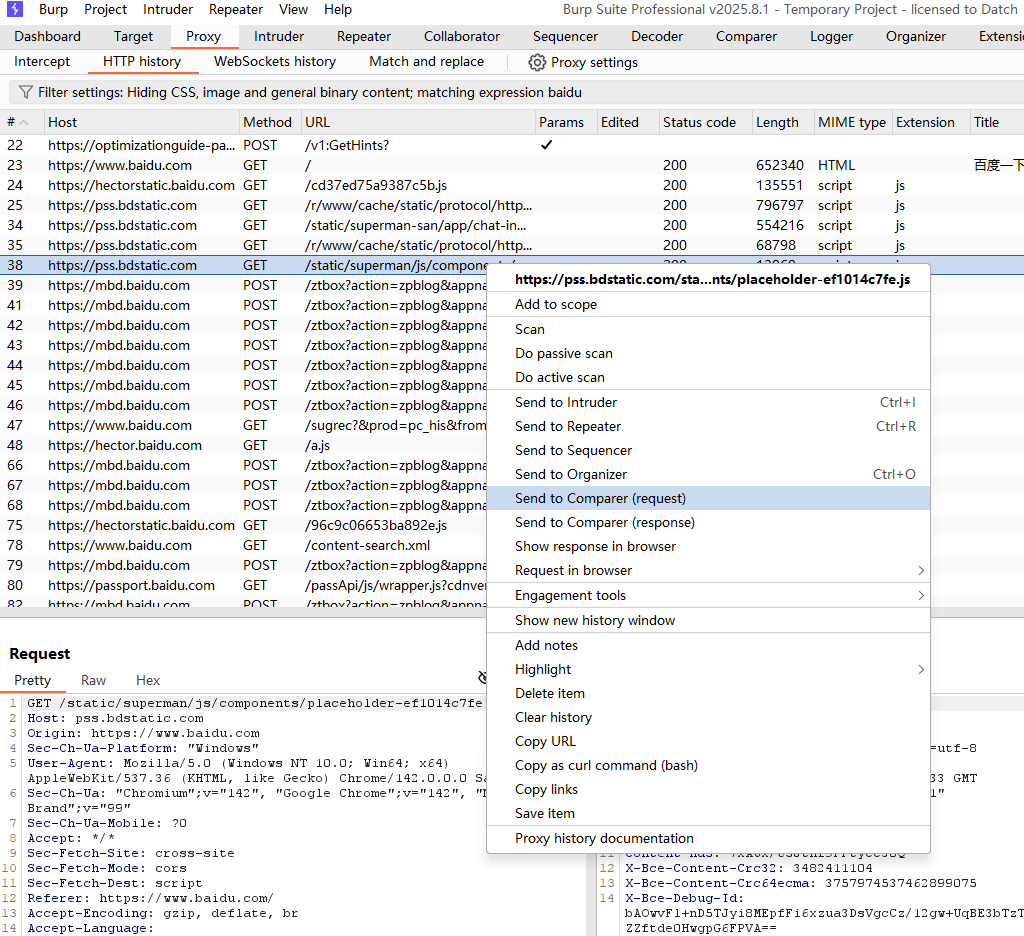Select the Pretty request view tab
1024x936 pixels.
33,681
